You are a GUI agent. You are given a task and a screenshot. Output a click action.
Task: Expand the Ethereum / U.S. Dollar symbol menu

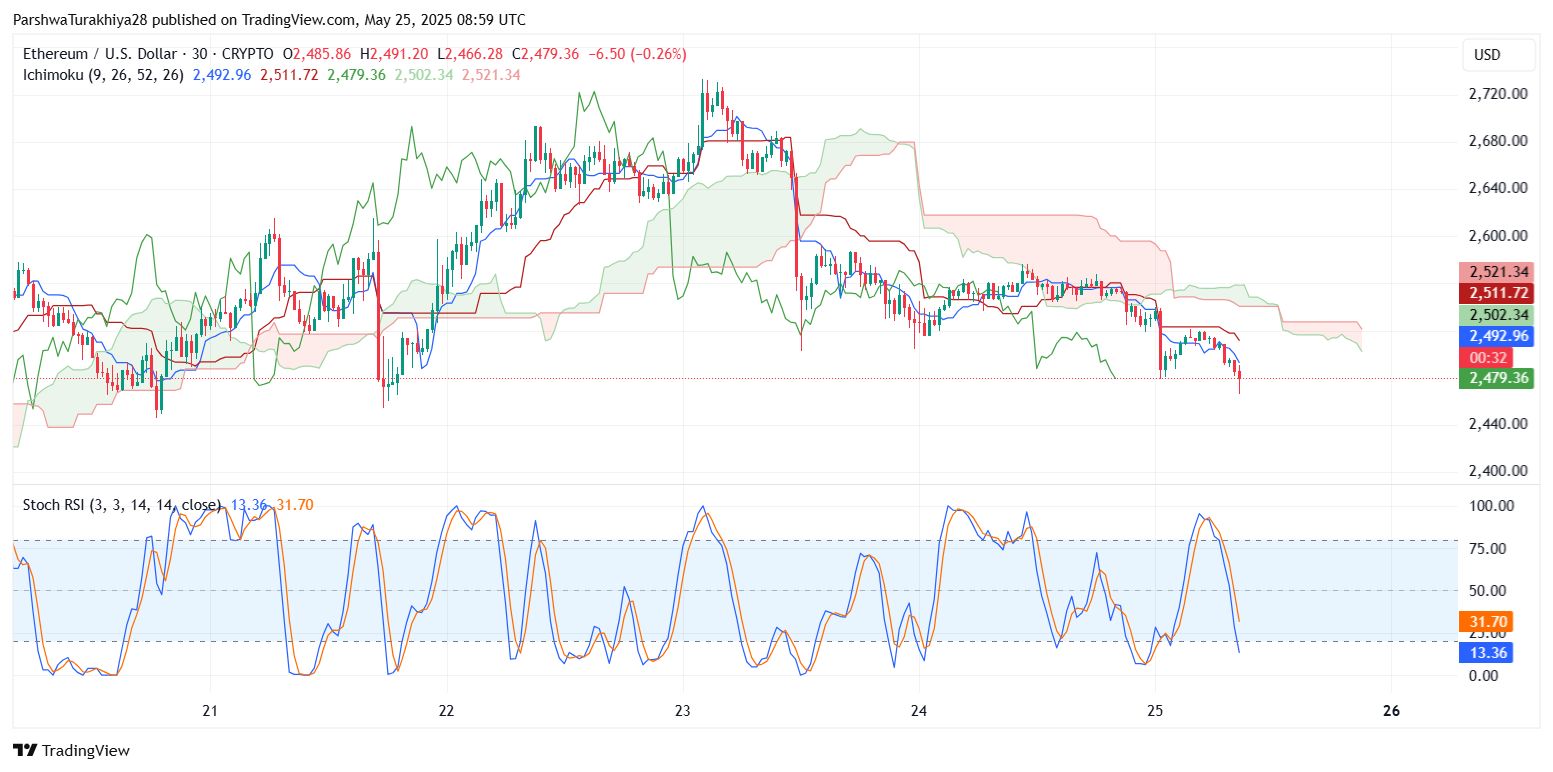coord(95,53)
